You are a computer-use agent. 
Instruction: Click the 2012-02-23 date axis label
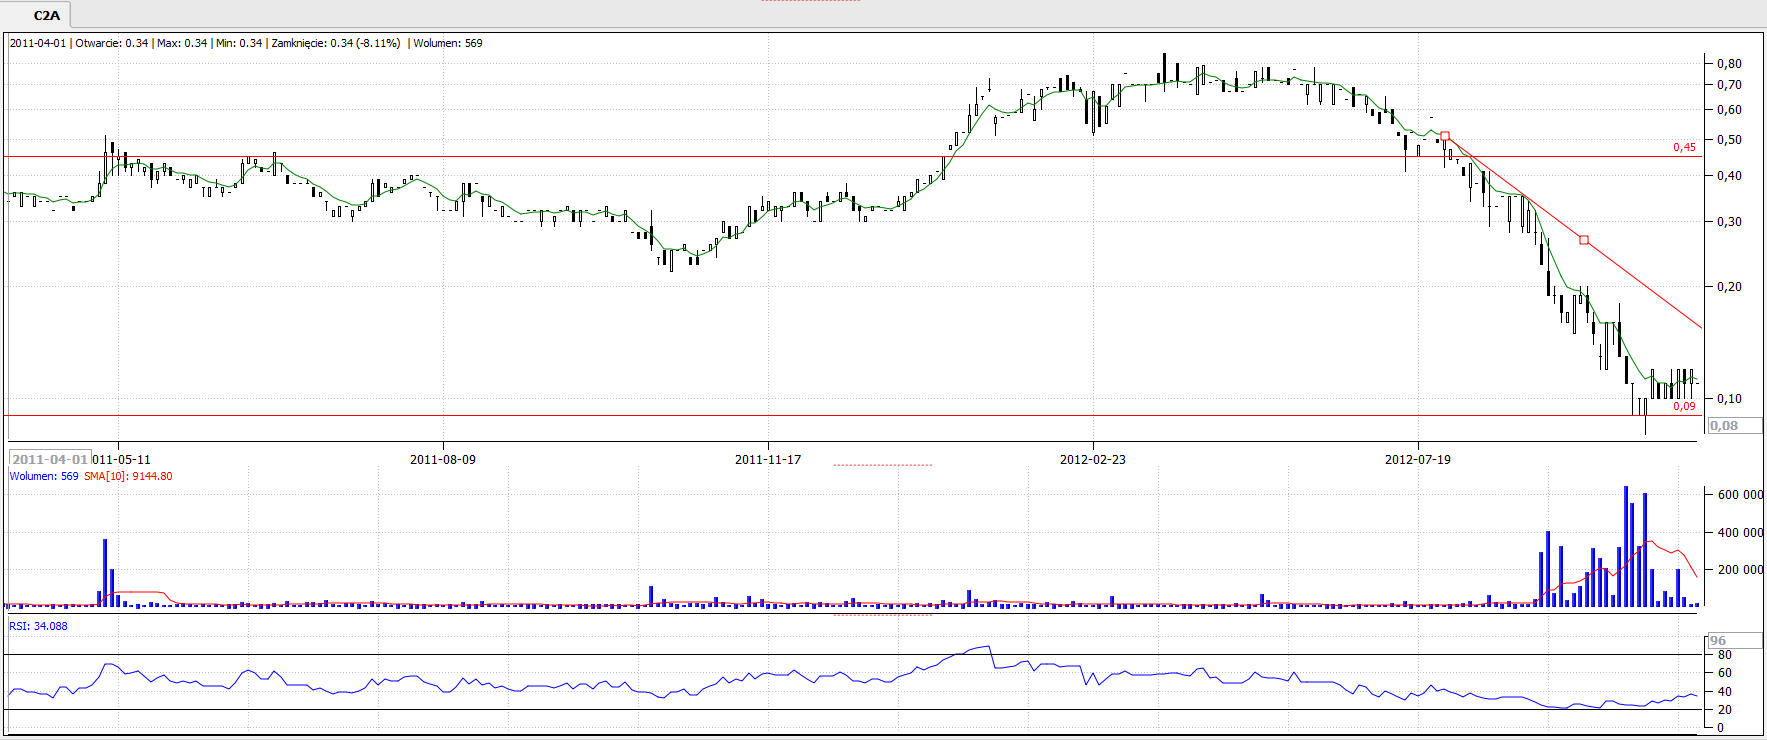pos(1093,460)
